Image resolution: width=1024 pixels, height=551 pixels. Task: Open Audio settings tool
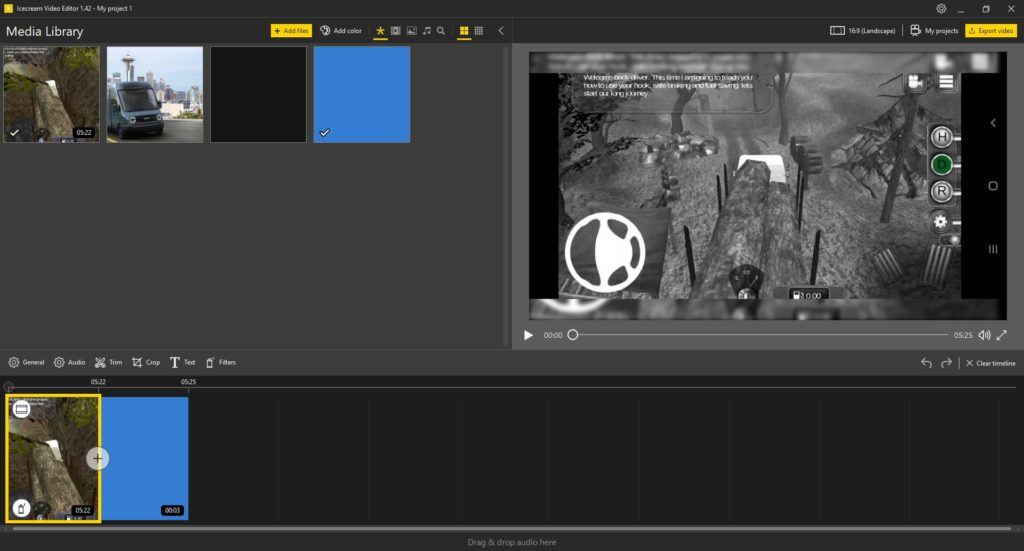69,362
